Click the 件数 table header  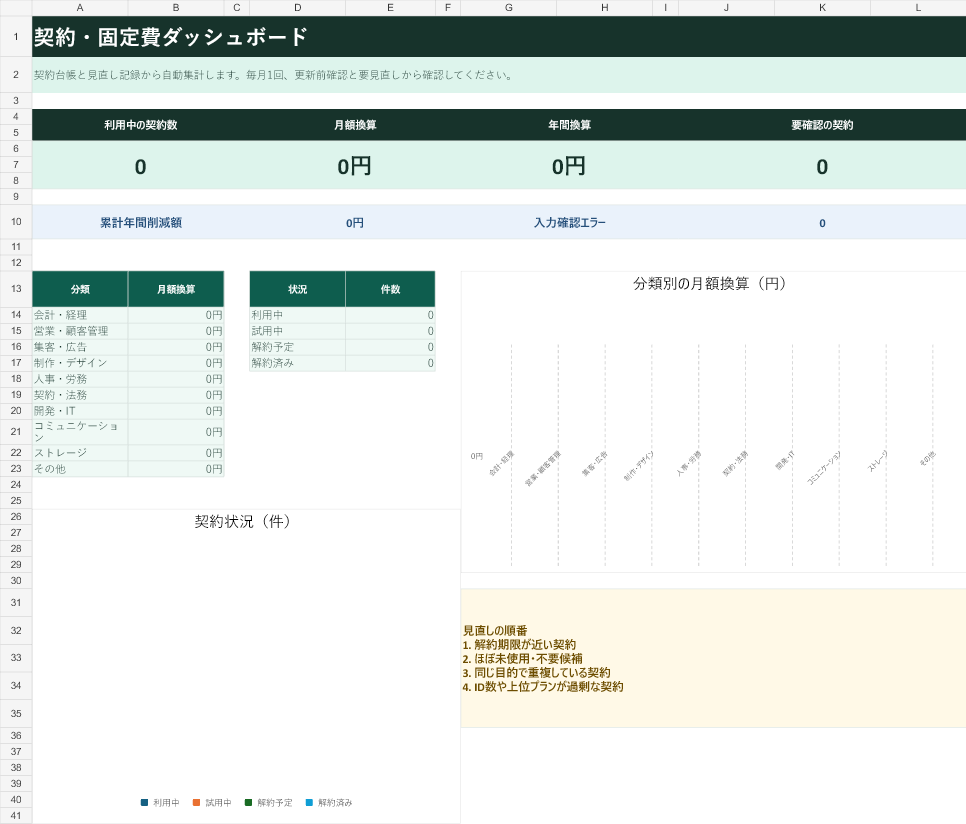pyautogui.click(x=391, y=289)
